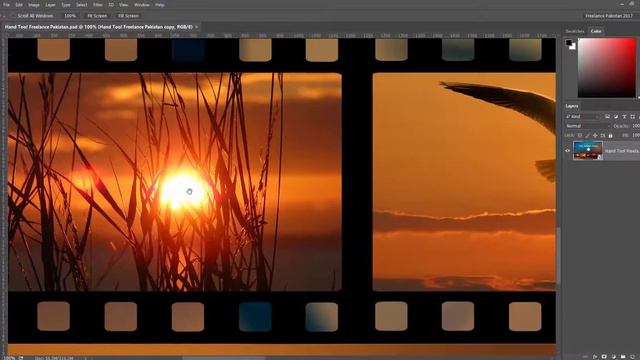This screenshot has width=640, height=360.
Task: Click the zoom percentage field in status bar
Action: pos(8,358)
